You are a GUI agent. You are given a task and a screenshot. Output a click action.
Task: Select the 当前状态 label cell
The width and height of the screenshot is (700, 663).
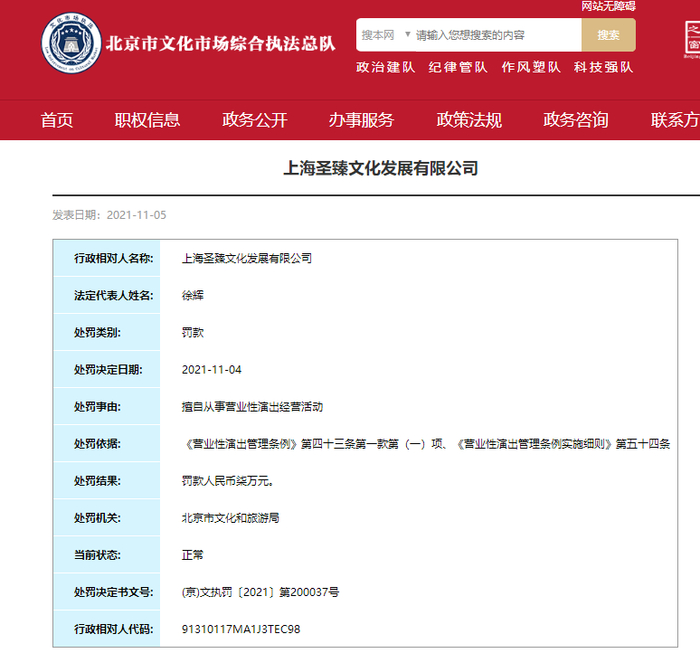[107, 555]
